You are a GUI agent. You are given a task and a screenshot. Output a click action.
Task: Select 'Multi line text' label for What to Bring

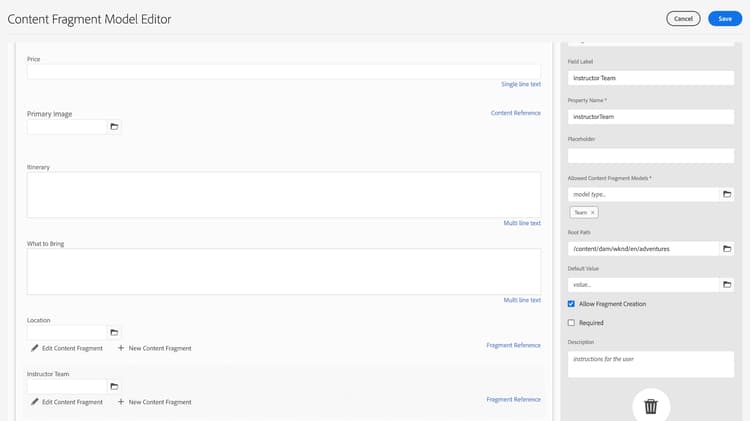[522, 300]
